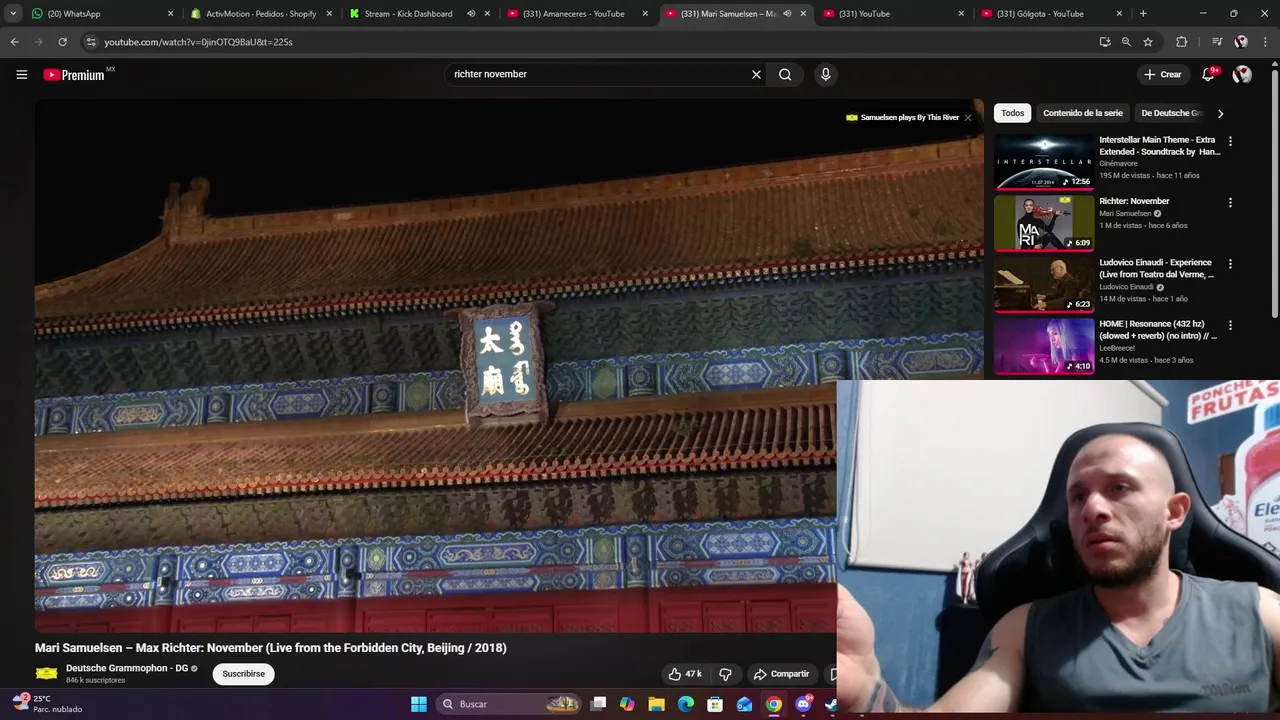Close the Amaneceres YouTube tab
1280x720 pixels.
pyautogui.click(x=645, y=14)
